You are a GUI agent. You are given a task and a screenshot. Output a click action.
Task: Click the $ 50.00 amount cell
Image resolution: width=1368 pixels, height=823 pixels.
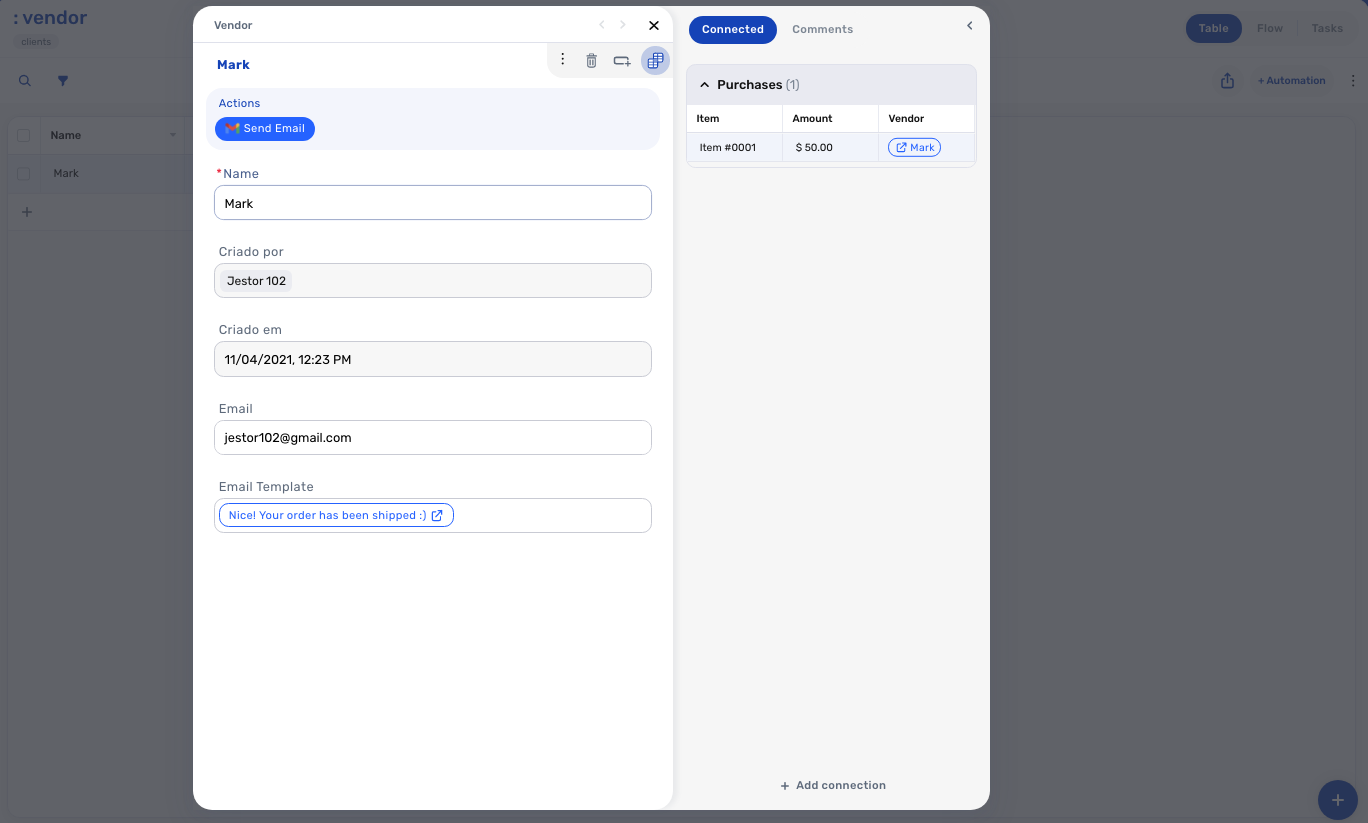(830, 148)
